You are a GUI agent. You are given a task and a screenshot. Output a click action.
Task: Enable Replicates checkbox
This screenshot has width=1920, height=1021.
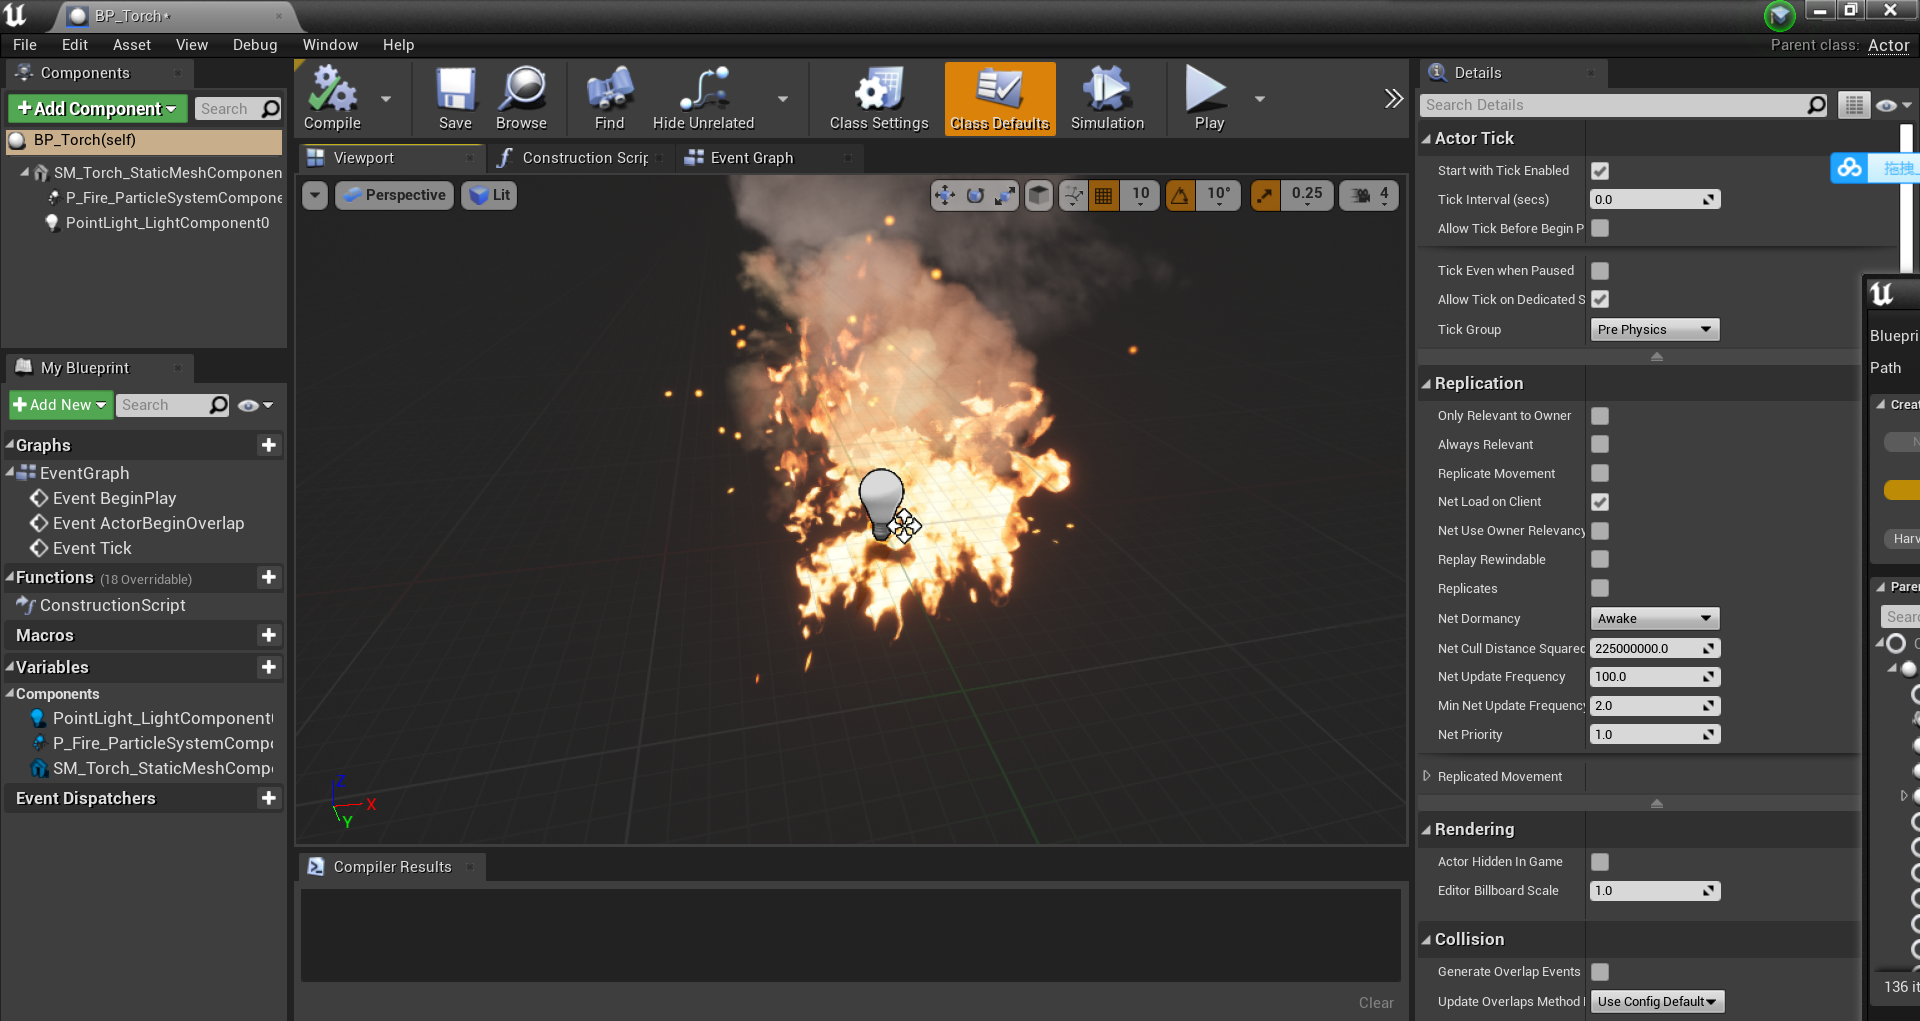pos(1600,588)
